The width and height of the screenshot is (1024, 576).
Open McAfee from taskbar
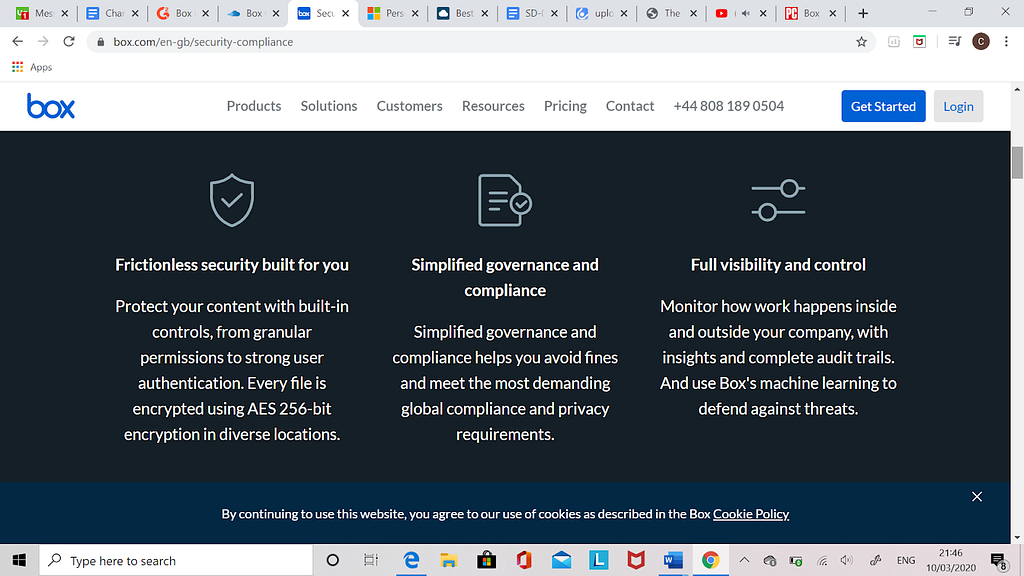point(636,560)
